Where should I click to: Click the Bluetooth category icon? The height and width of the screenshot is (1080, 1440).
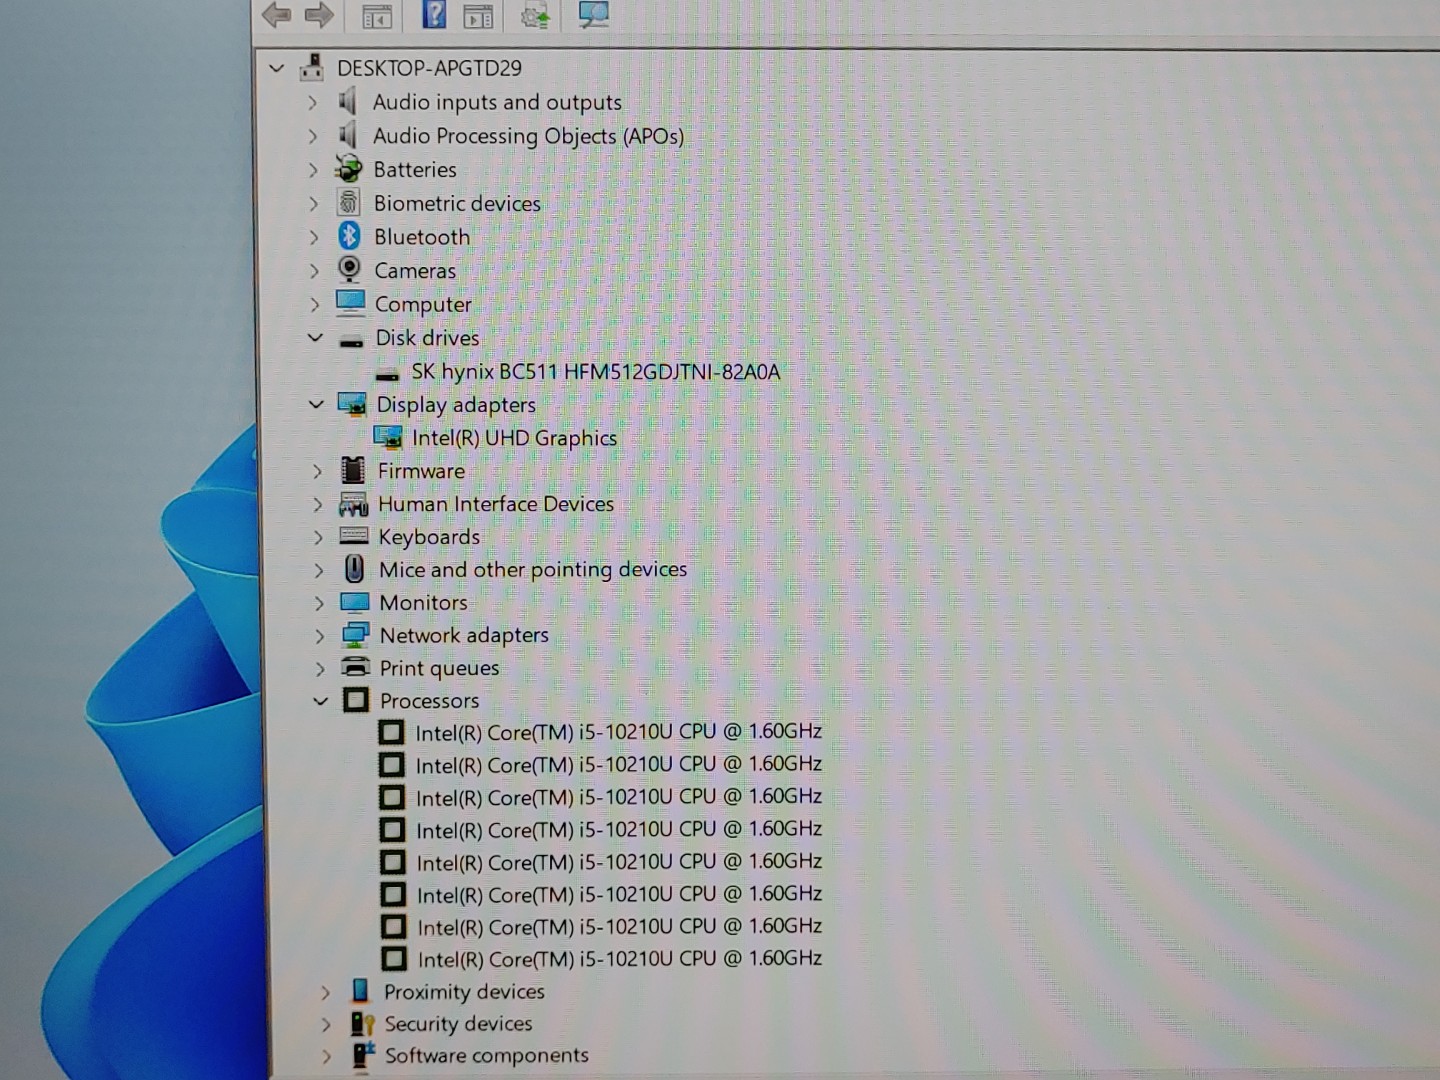click(349, 236)
